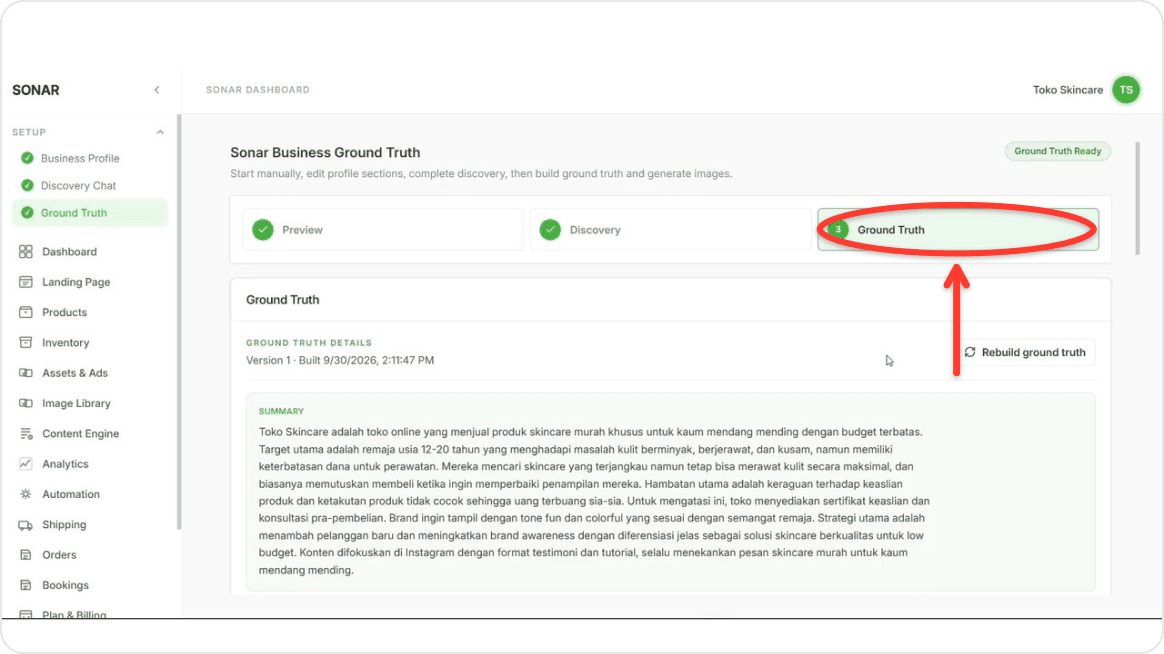1164x654 pixels.
Task: Click the Content Engine icon
Action: point(26,434)
